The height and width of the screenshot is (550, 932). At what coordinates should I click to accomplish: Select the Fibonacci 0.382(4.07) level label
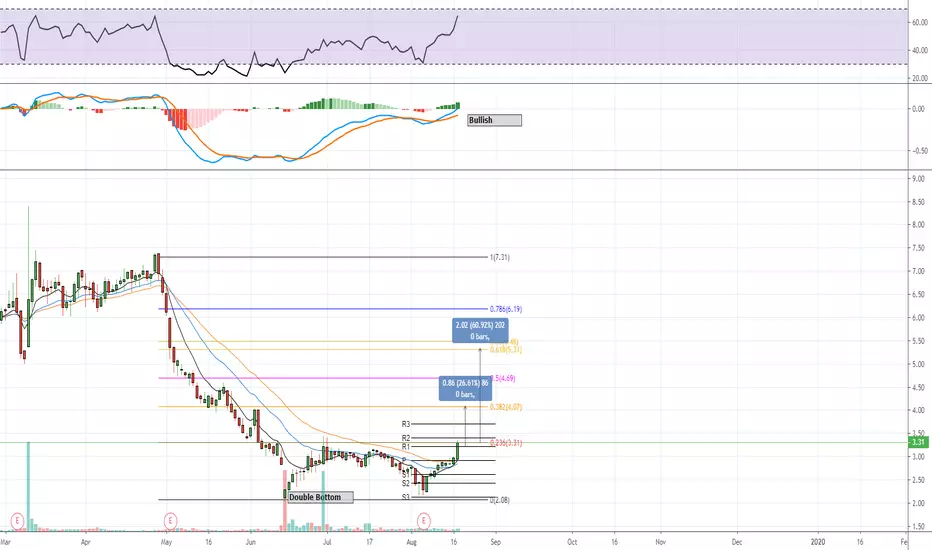point(506,407)
